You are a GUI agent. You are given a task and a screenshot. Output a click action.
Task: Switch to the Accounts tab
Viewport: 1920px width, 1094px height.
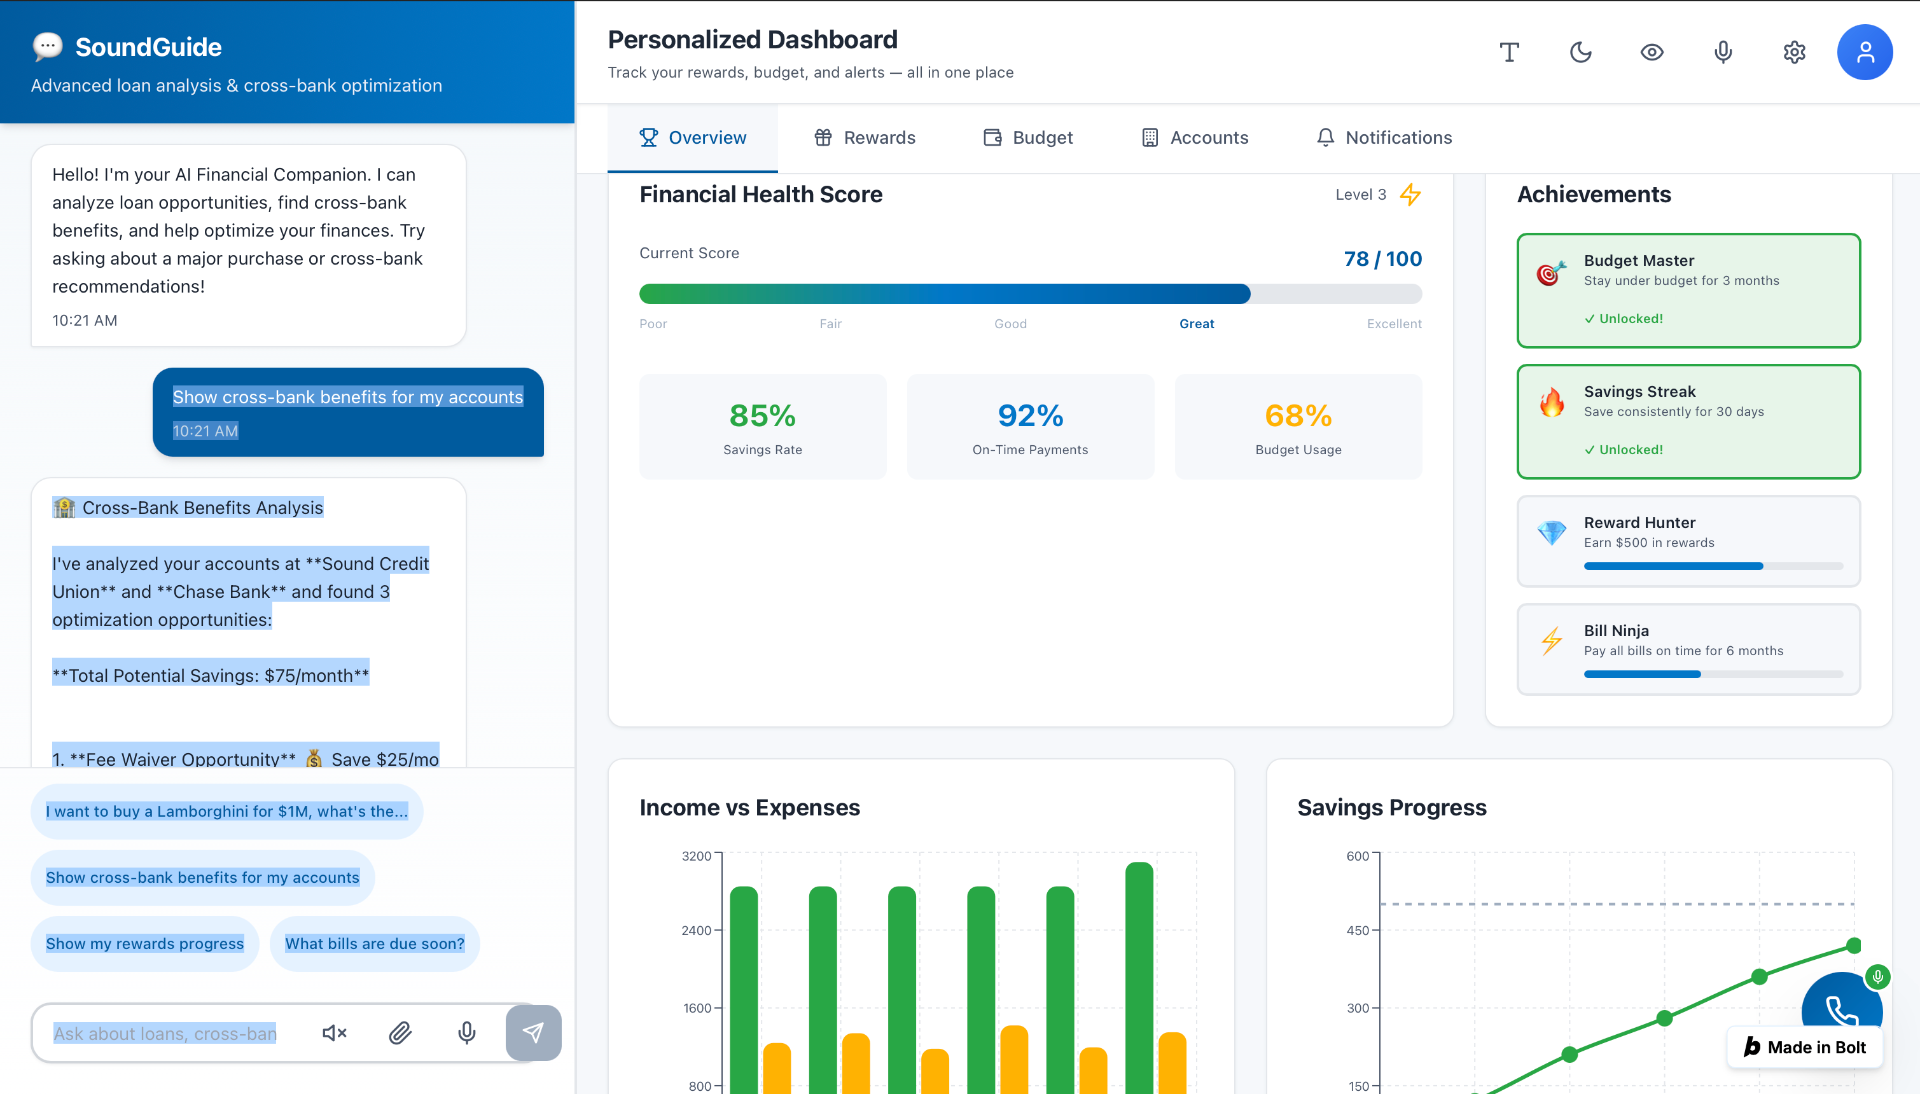pos(1194,137)
